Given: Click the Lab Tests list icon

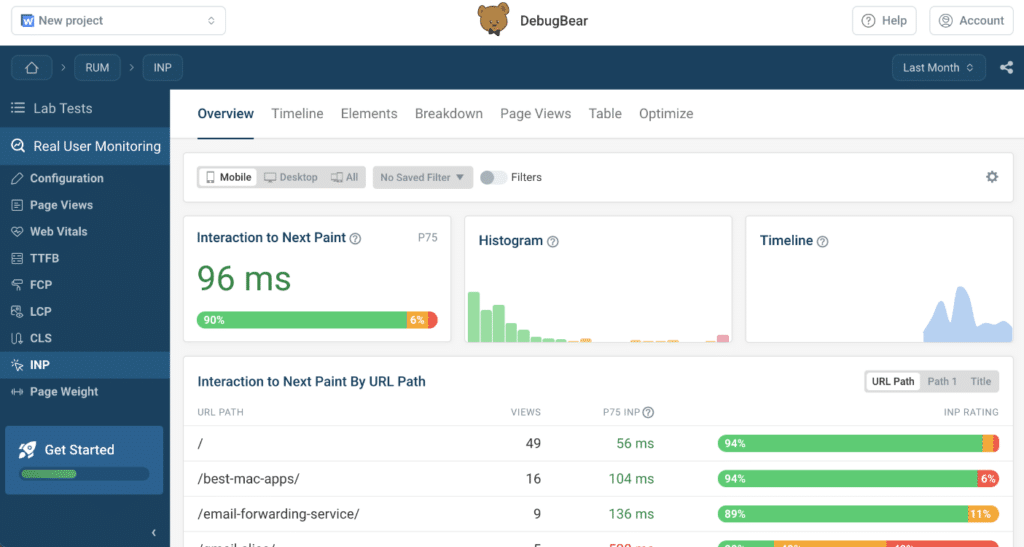Looking at the screenshot, I should pyautogui.click(x=18, y=108).
